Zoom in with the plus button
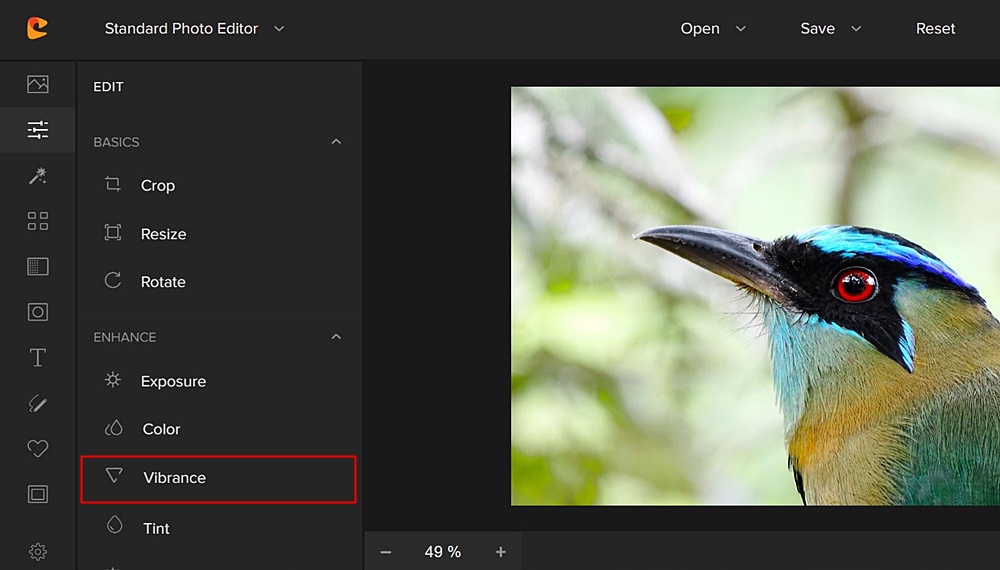 (x=501, y=552)
